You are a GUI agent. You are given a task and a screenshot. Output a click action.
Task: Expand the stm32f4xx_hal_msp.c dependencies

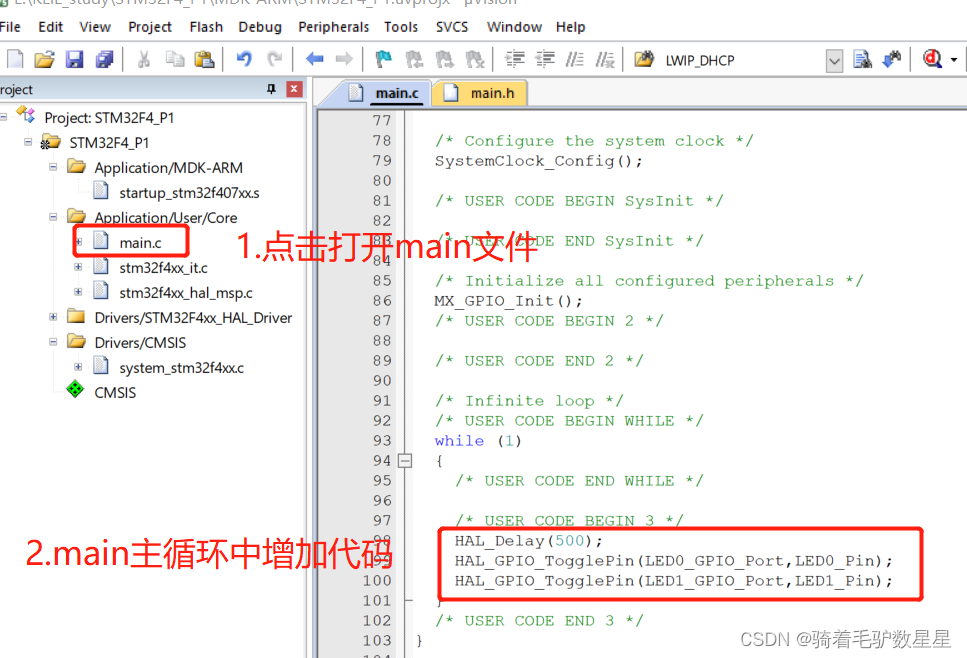tap(78, 292)
